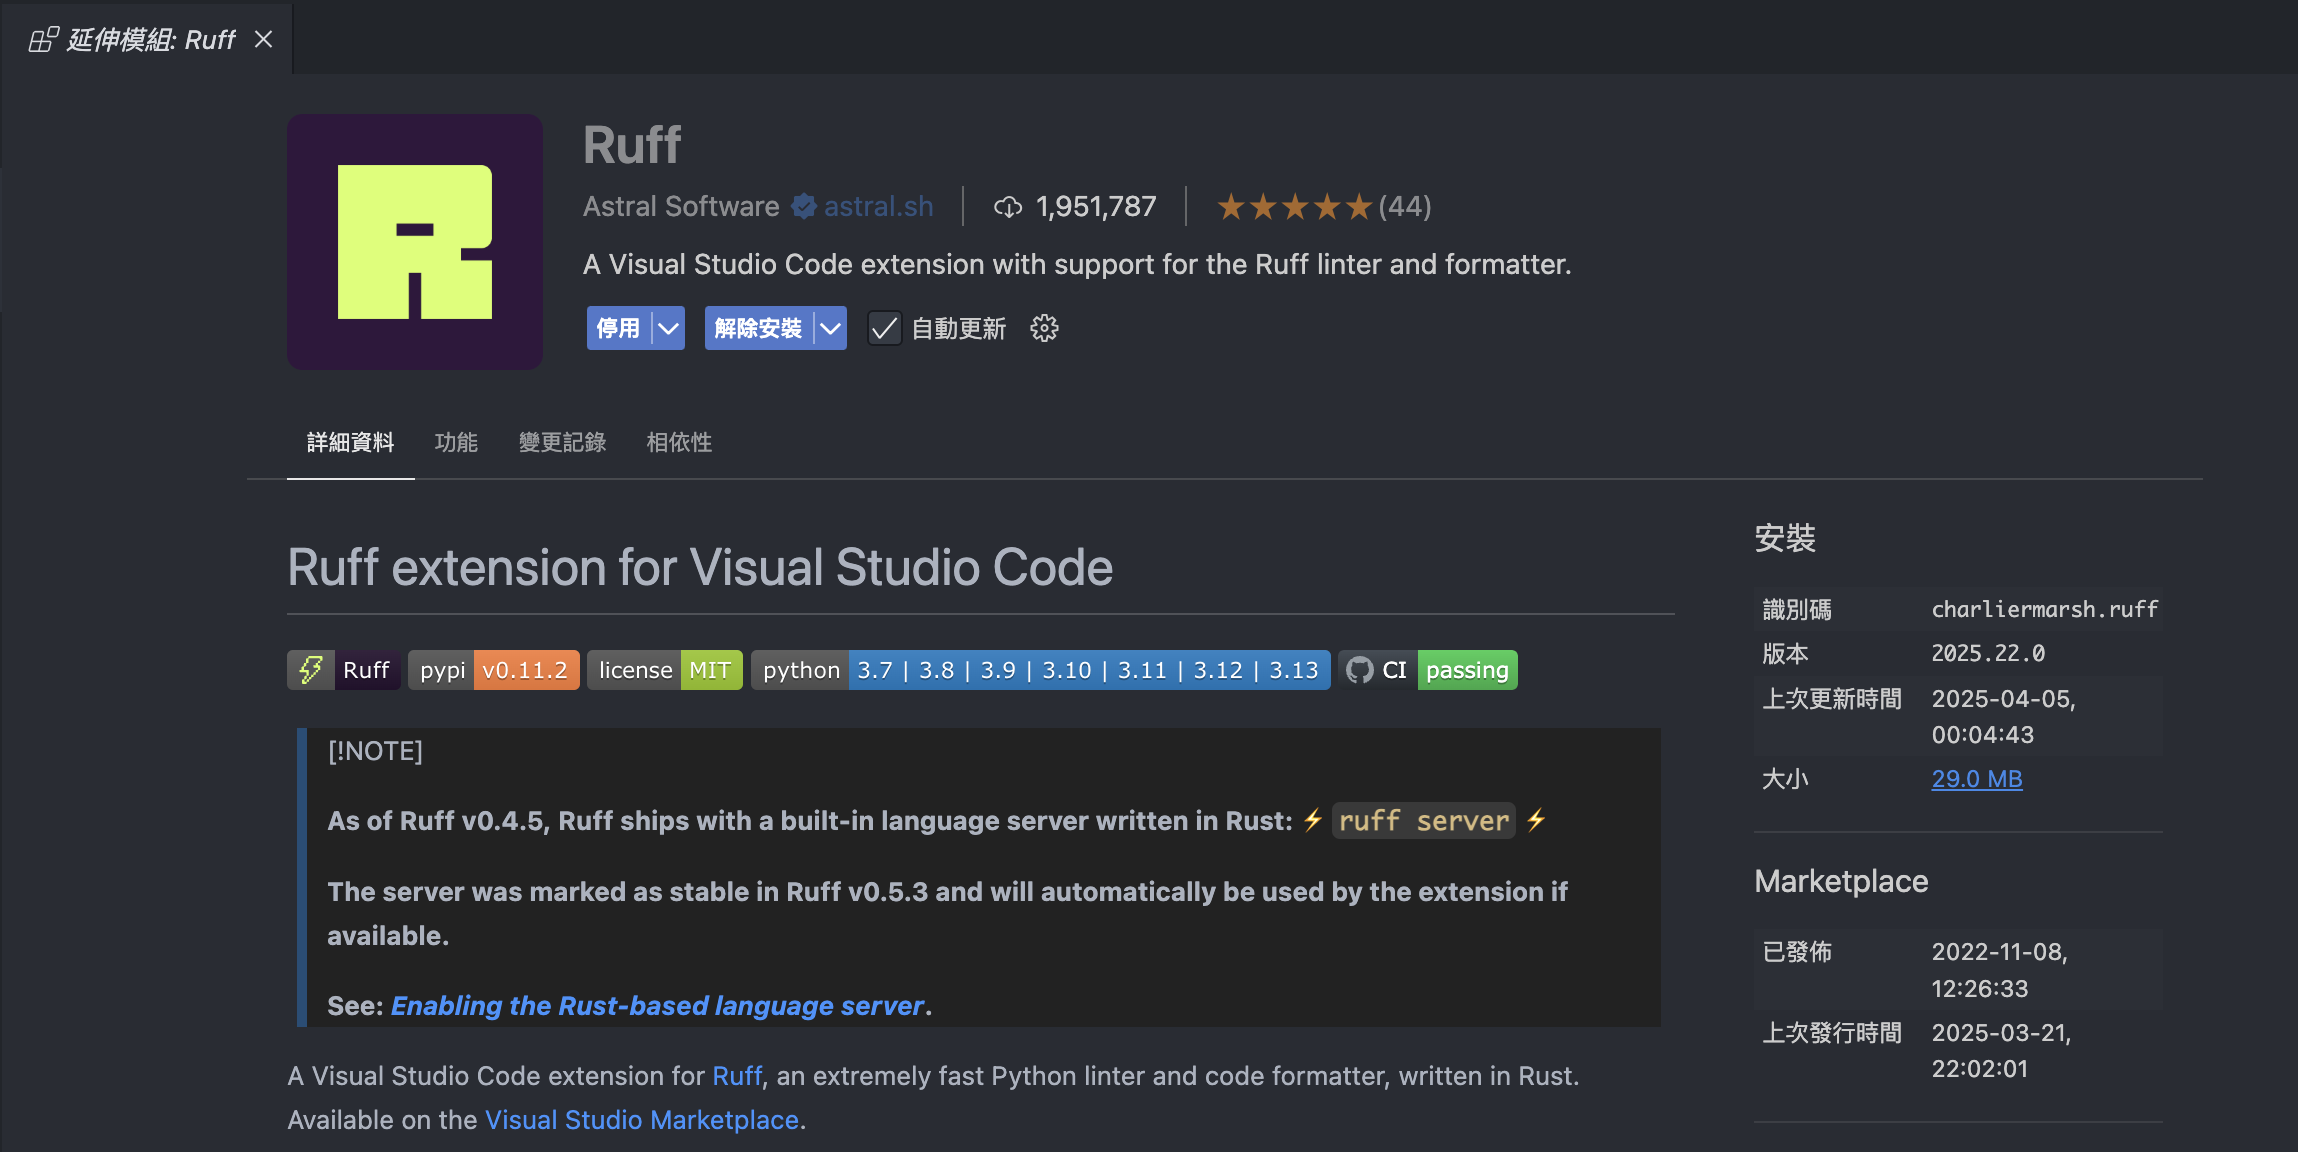Click the GitHub CI passing badge

click(1428, 670)
